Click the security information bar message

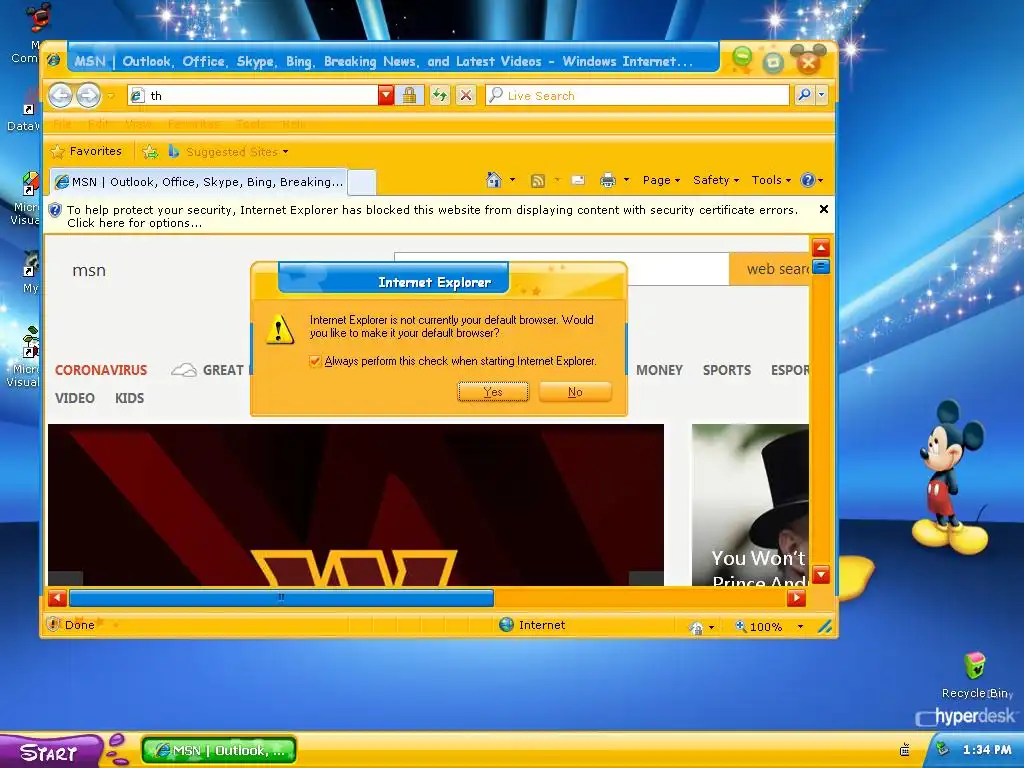point(432,216)
